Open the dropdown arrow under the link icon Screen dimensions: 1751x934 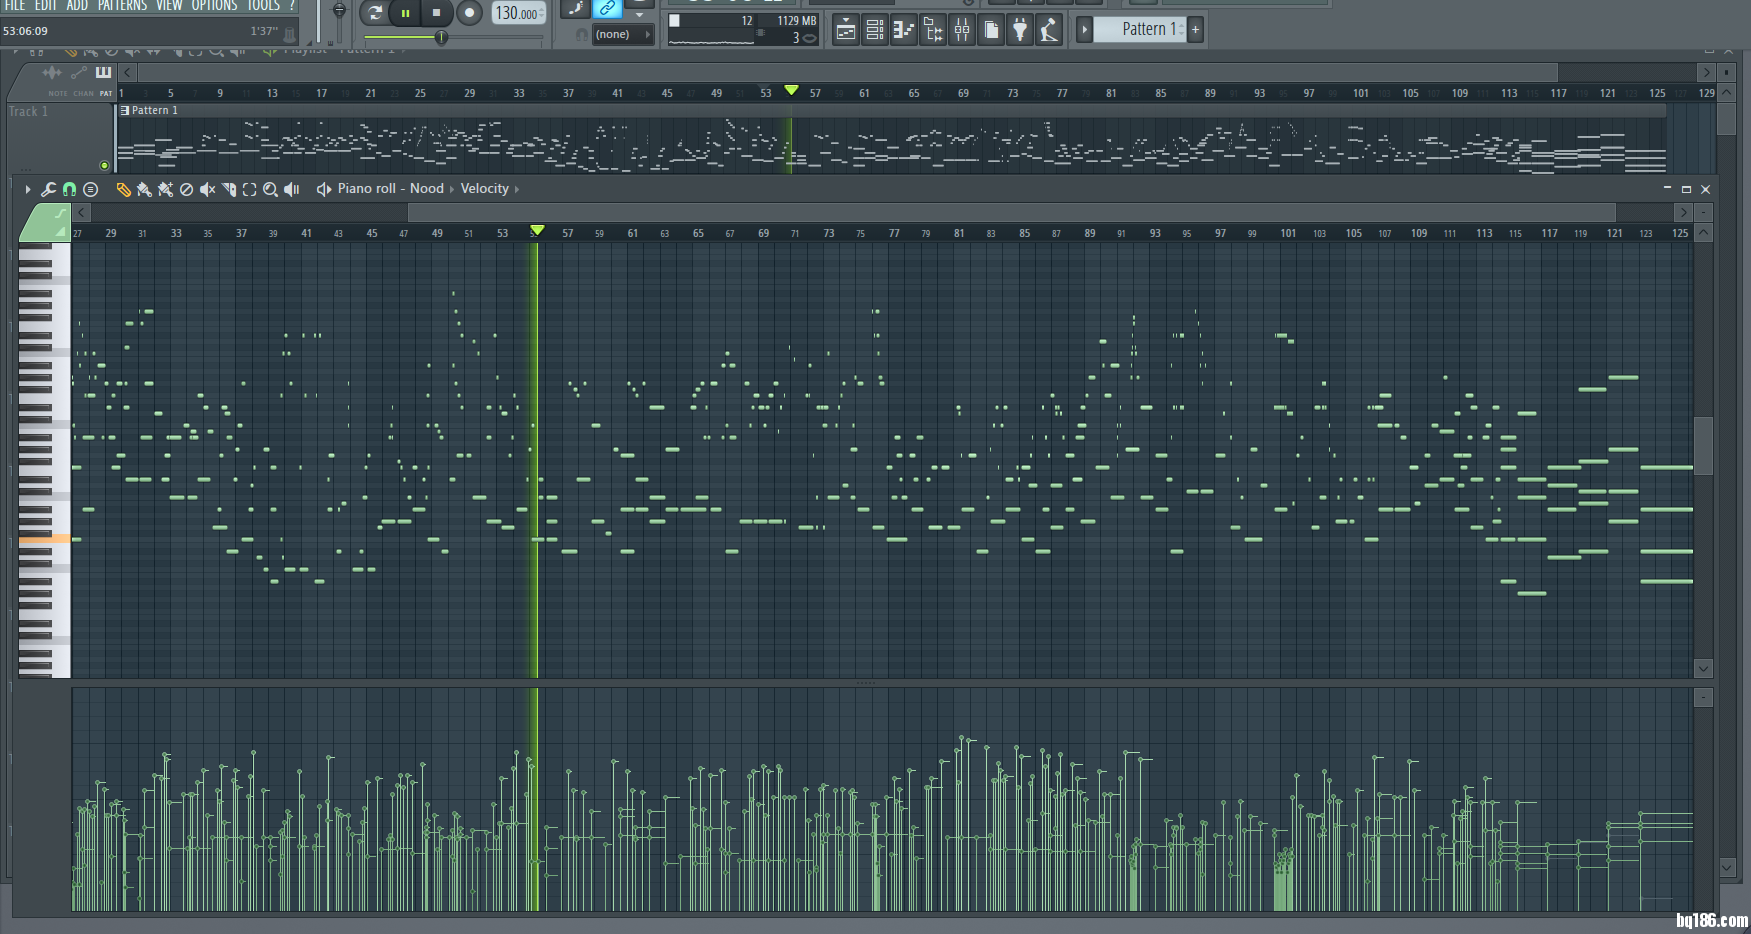coord(639,15)
